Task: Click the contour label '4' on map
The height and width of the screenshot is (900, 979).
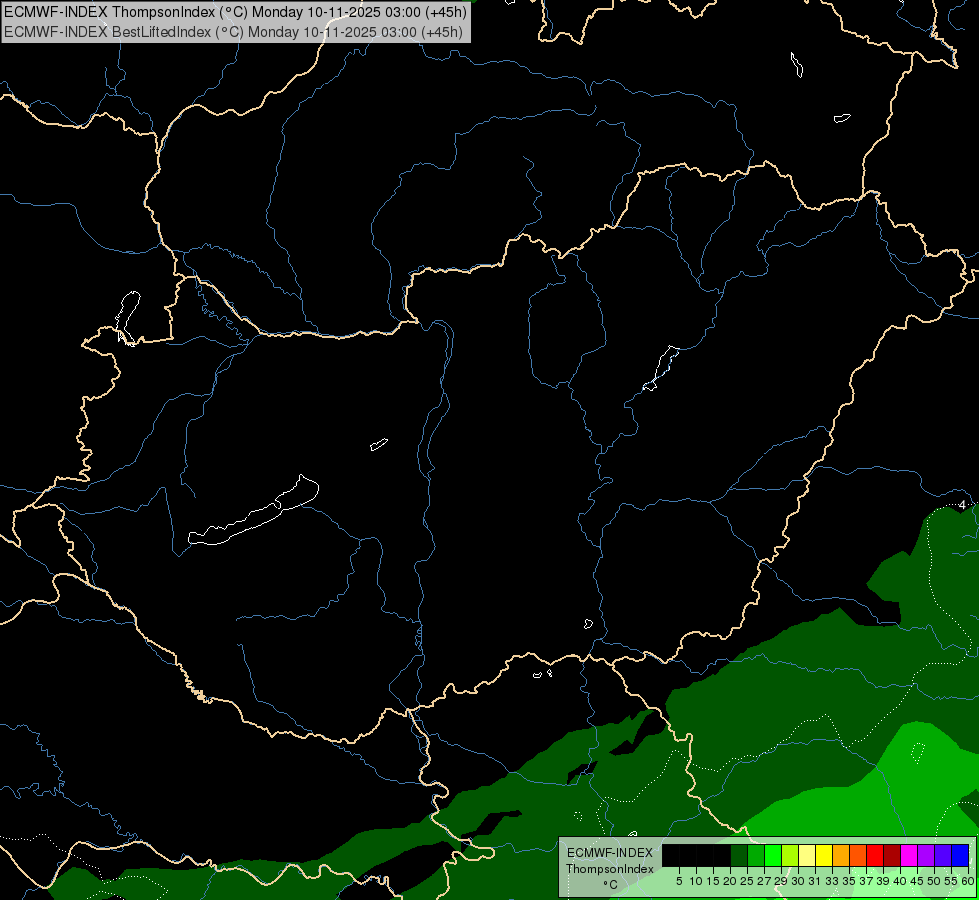Action: [x=962, y=504]
